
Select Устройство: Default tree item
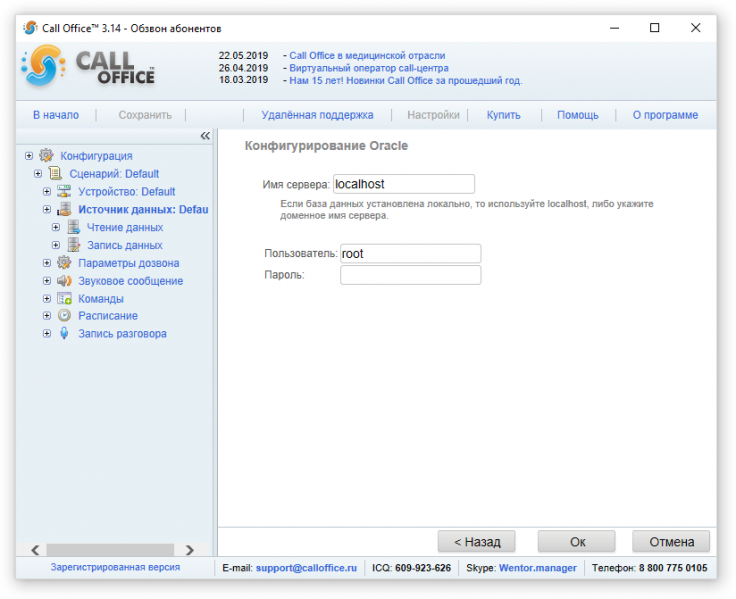pyautogui.click(x=127, y=192)
